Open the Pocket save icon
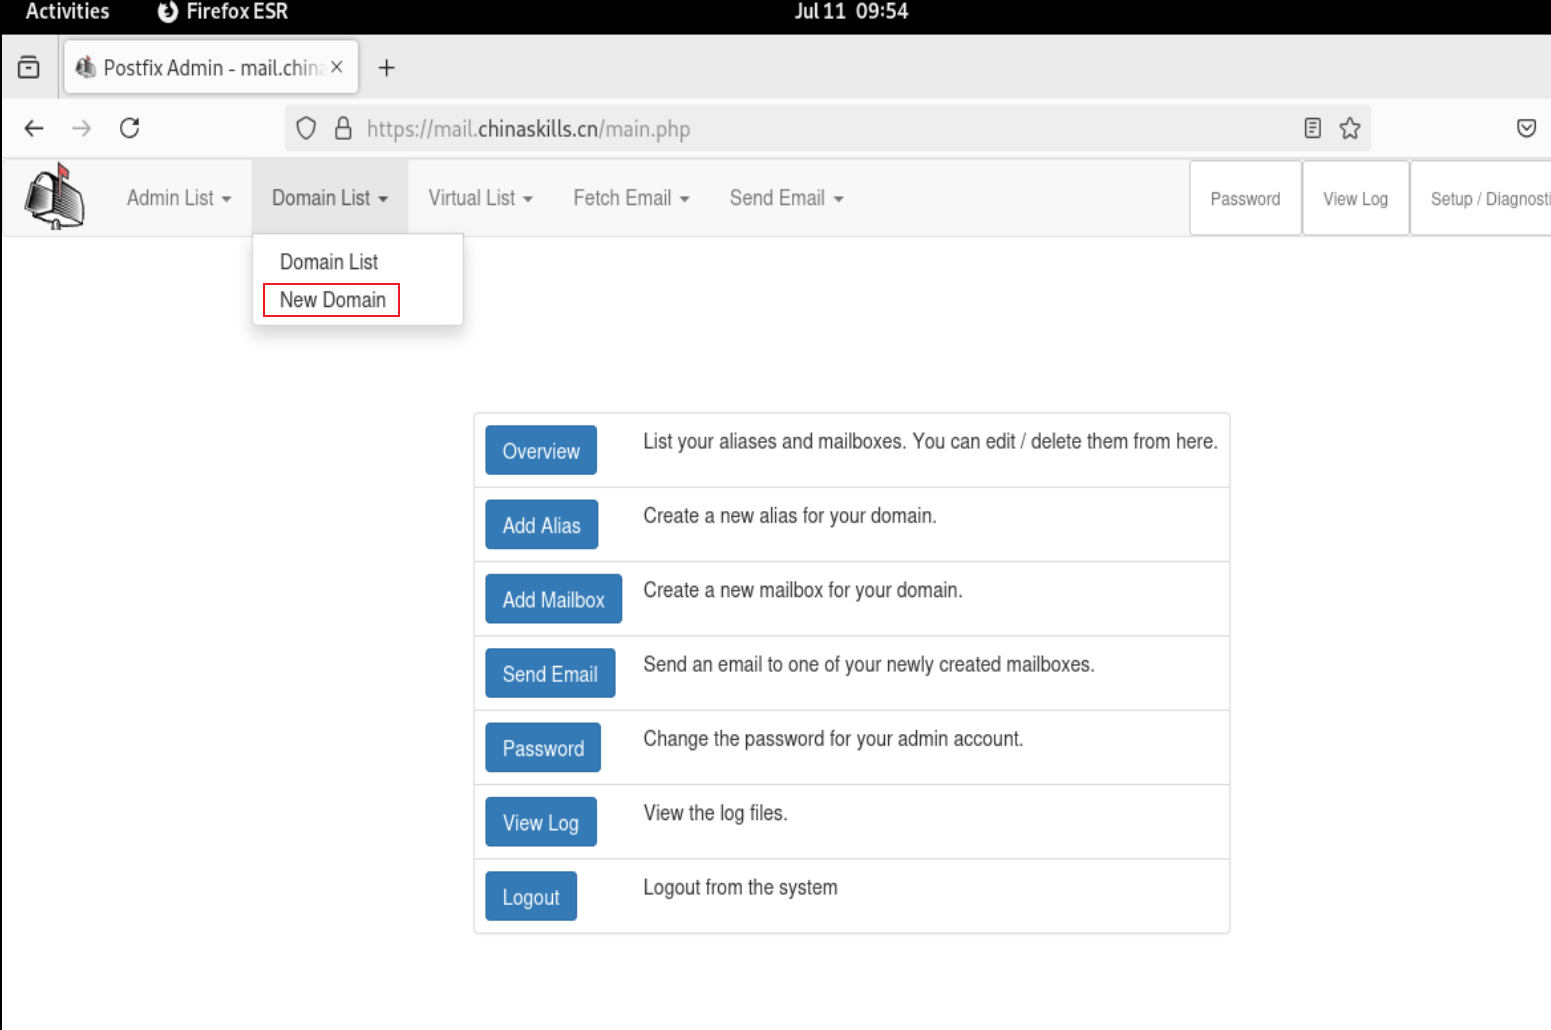The width and height of the screenshot is (1551, 1030). (x=1526, y=128)
